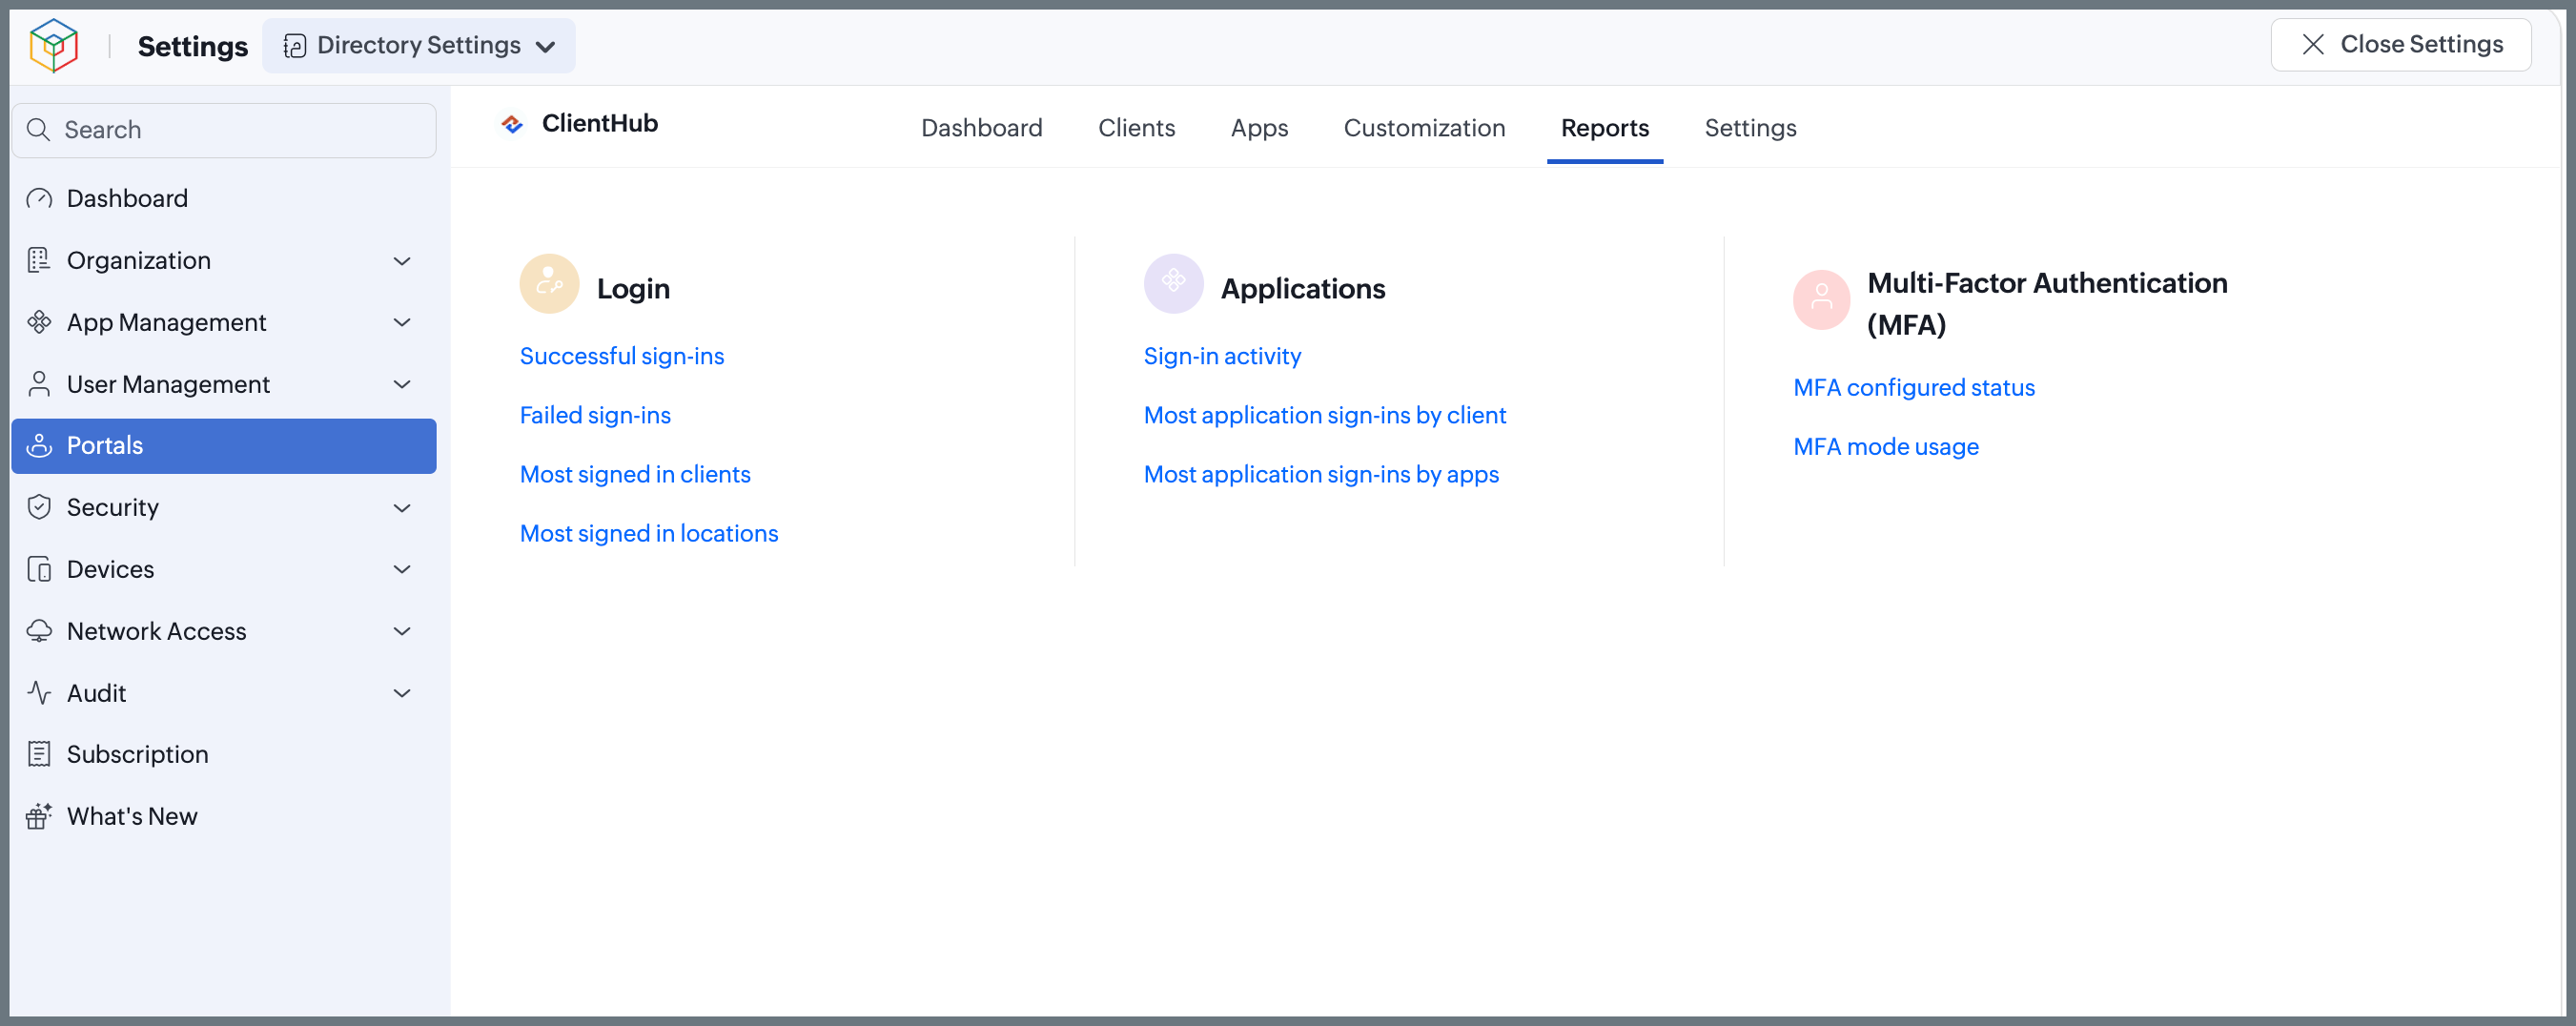Select Dashboard in the left sidebar
The height and width of the screenshot is (1026, 2576).
point(224,198)
